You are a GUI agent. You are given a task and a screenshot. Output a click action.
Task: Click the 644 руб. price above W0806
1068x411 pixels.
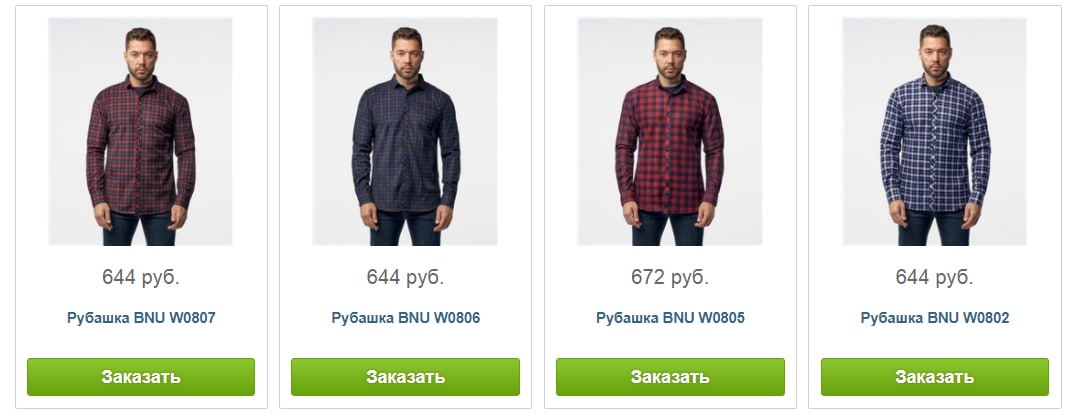click(405, 277)
